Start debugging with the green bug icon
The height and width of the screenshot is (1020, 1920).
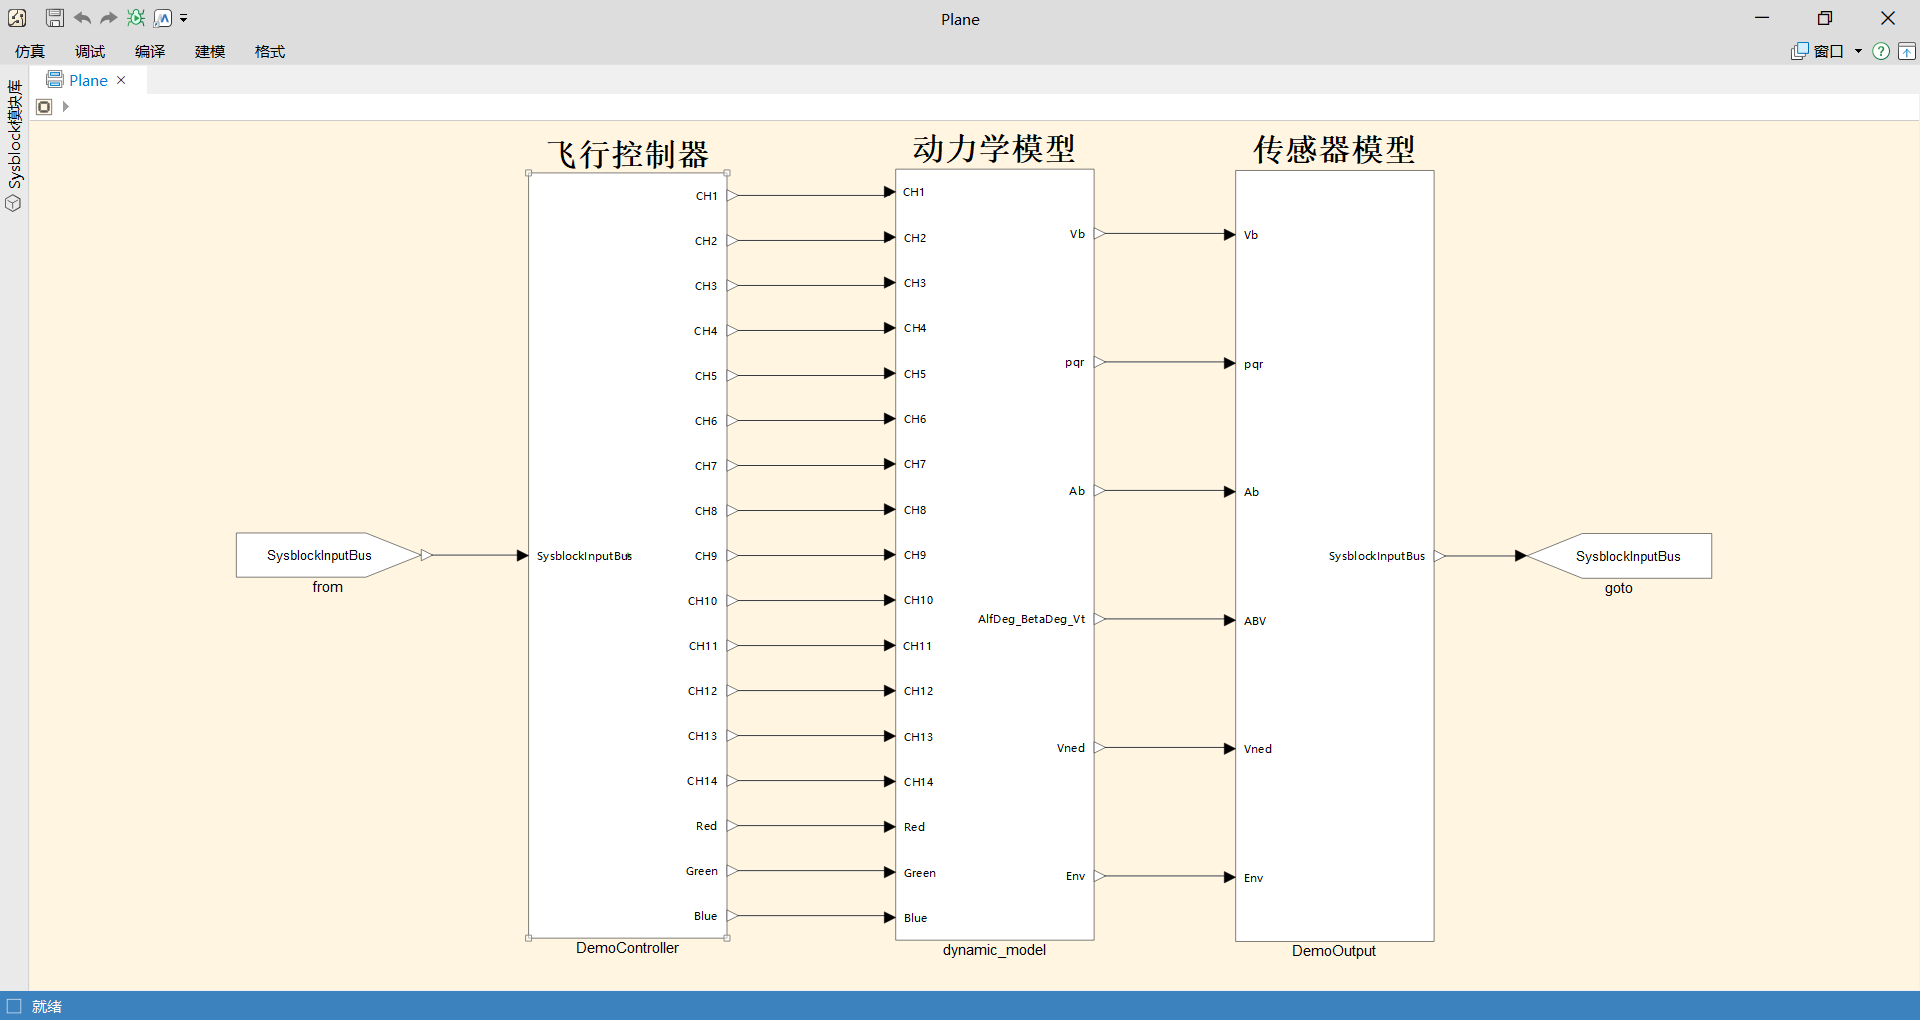pyautogui.click(x=136, y=17)
